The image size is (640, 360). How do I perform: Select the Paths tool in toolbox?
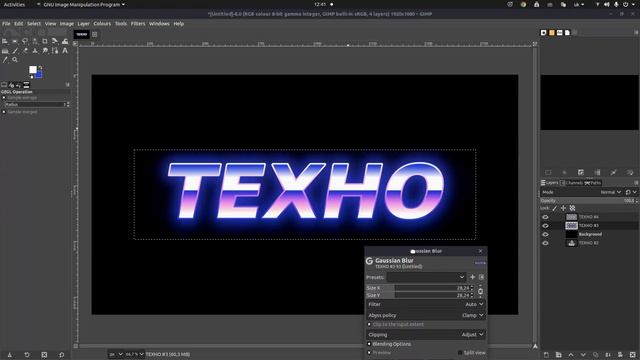click(55, 51)
